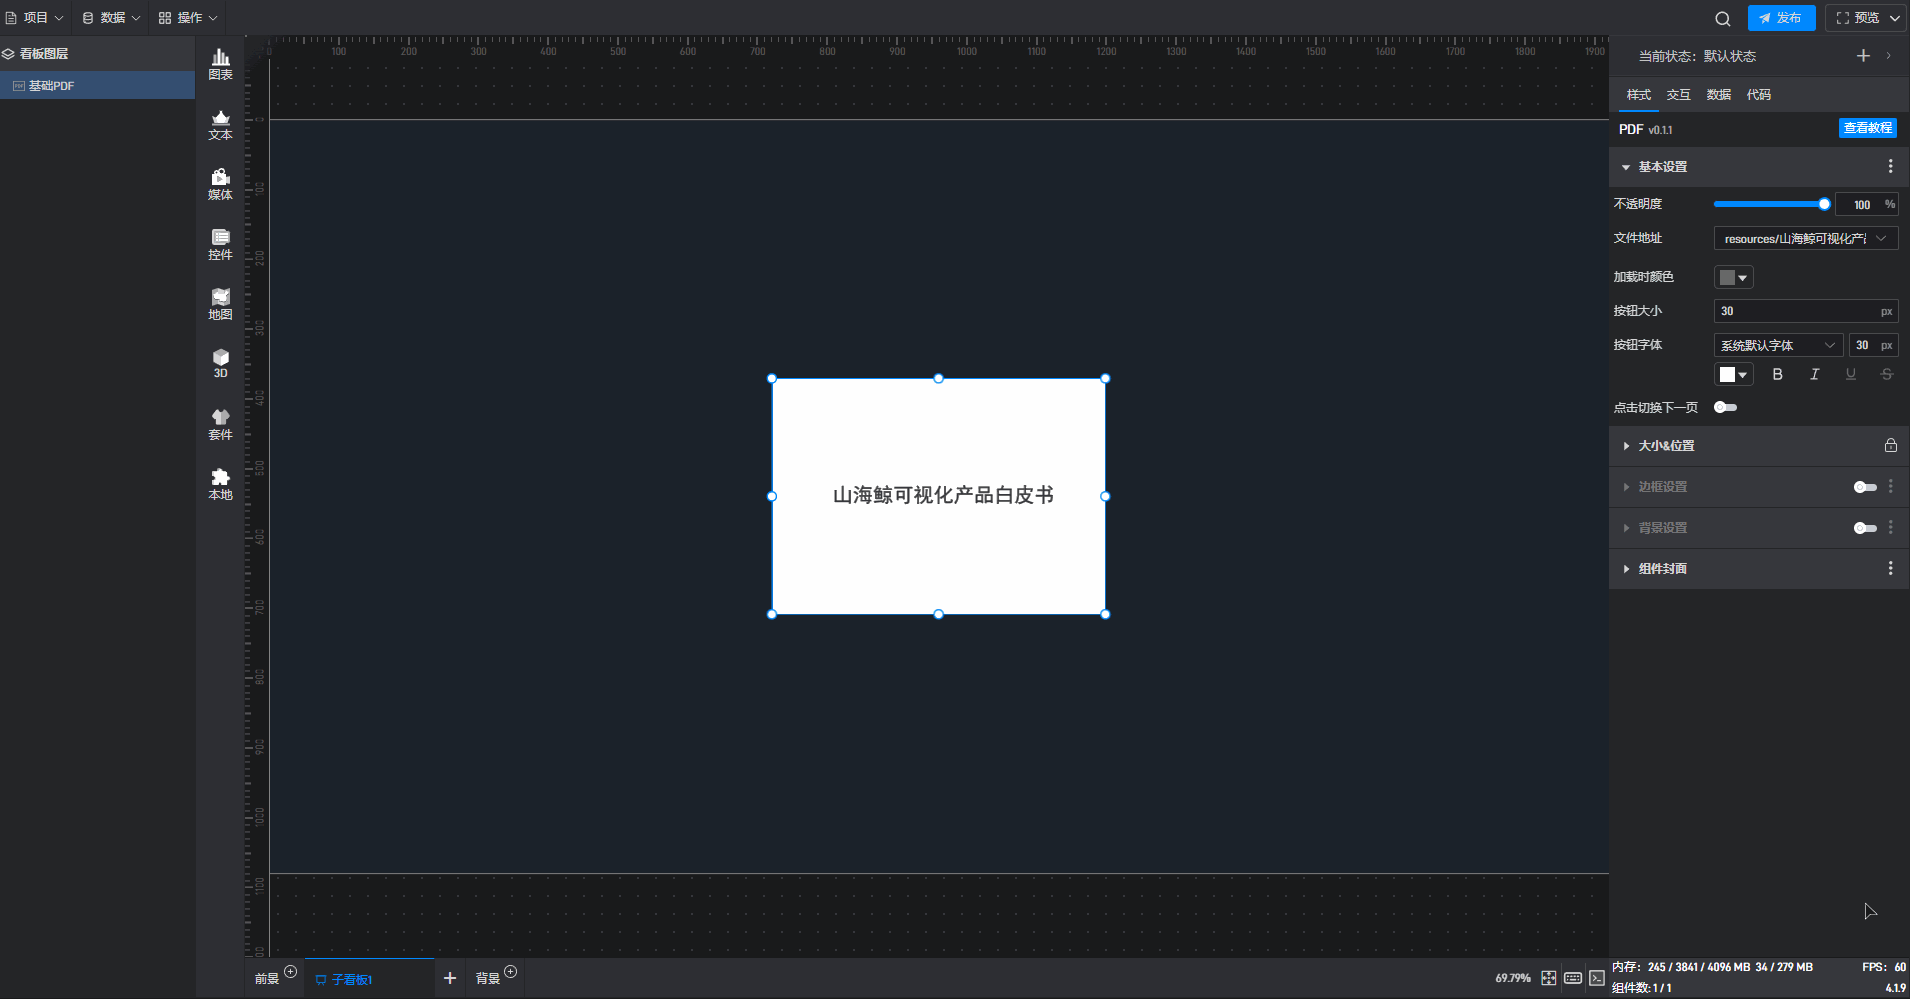The width and height of the screenshot is (1910, 999).
Task: Expand the 组件封面 section
Action: (1662, 569)
